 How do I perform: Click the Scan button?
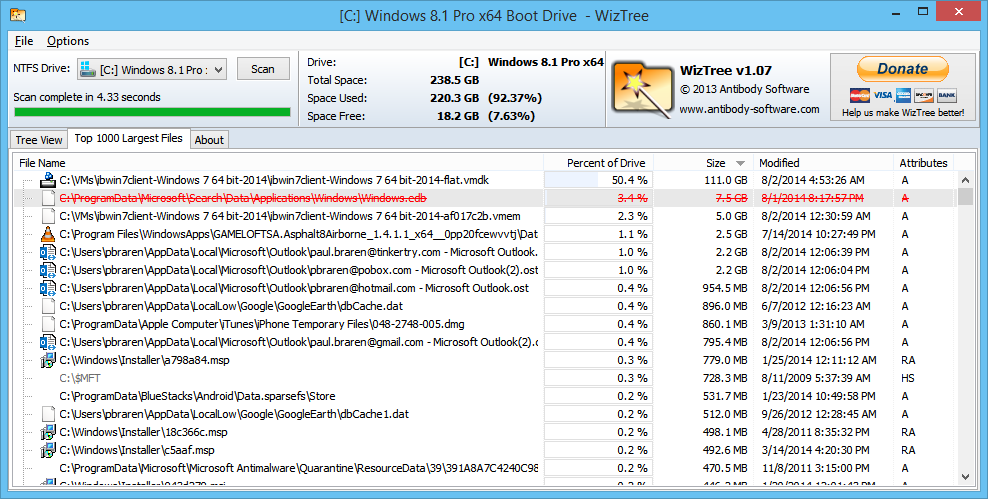point(263,69)
